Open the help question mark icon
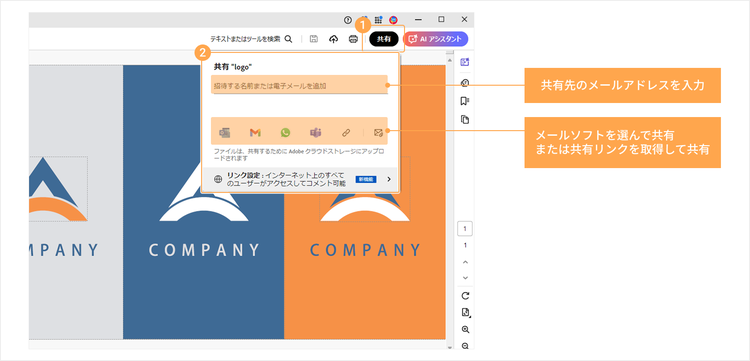The image size is (750, 361). 348,20
